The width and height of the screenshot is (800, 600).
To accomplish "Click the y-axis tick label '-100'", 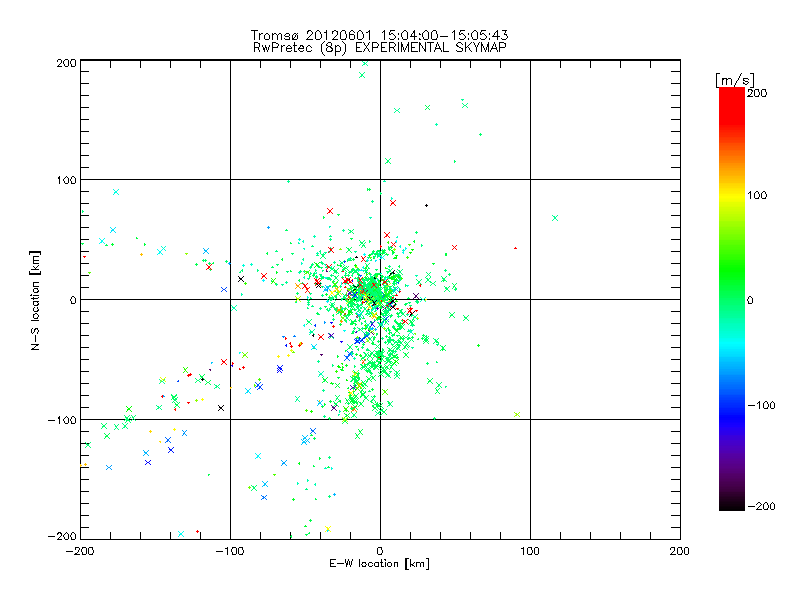I will pyautogui.click(x=62, y=420).
